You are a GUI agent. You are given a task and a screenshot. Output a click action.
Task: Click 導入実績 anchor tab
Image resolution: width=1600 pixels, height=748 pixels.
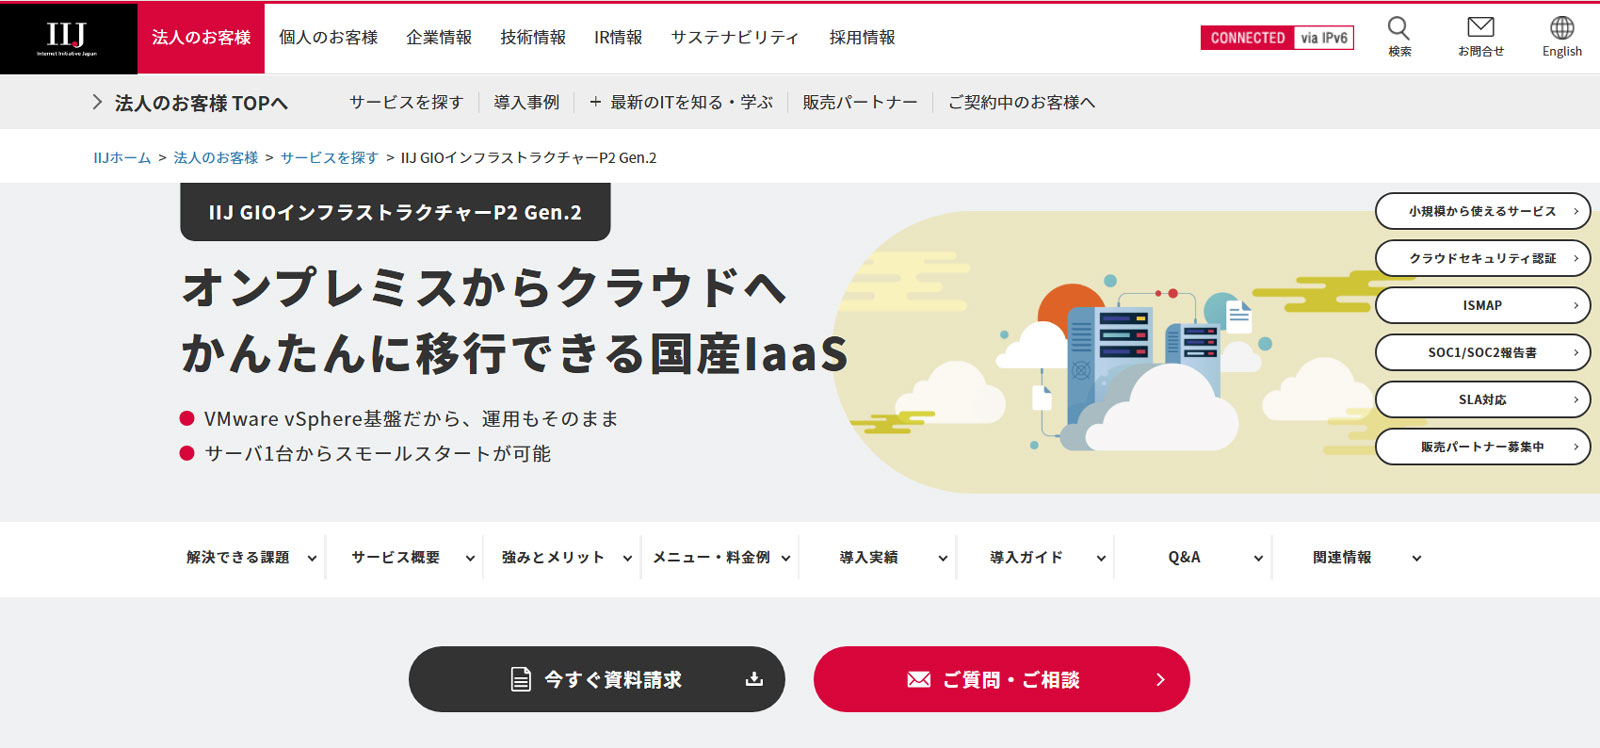click(869, 557)
